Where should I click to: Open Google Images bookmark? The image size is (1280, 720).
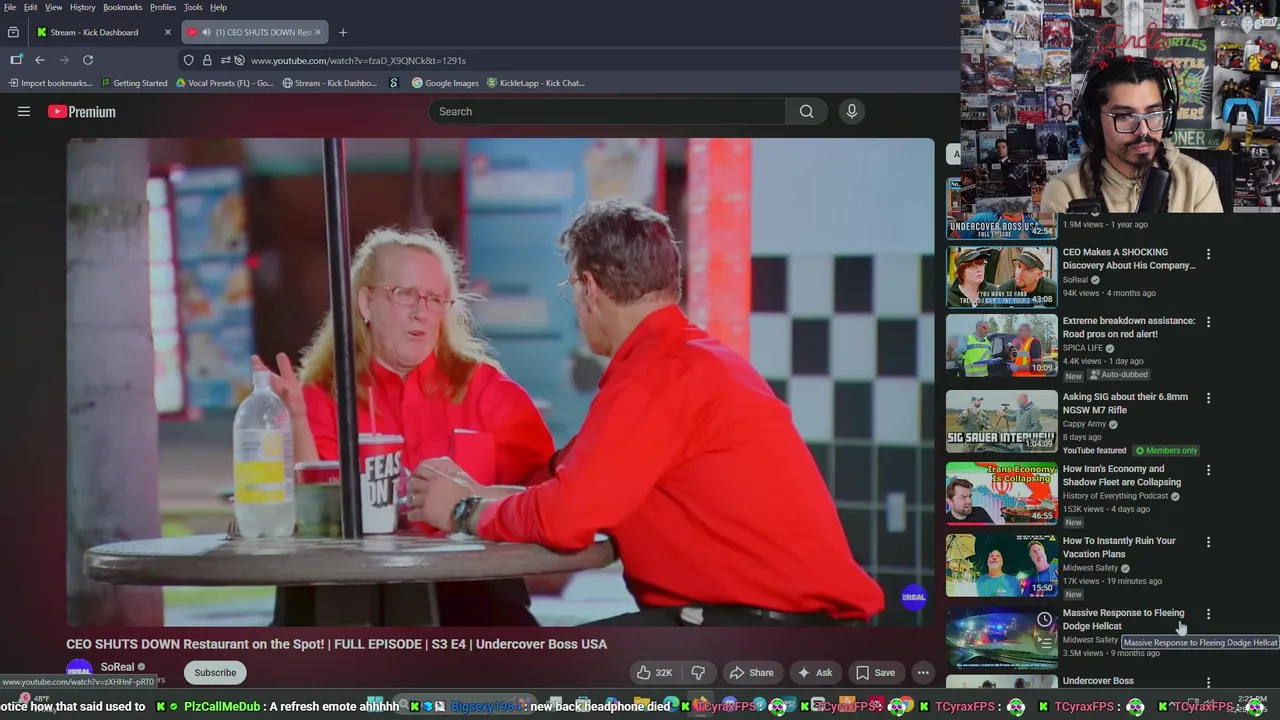pos(446,83)
